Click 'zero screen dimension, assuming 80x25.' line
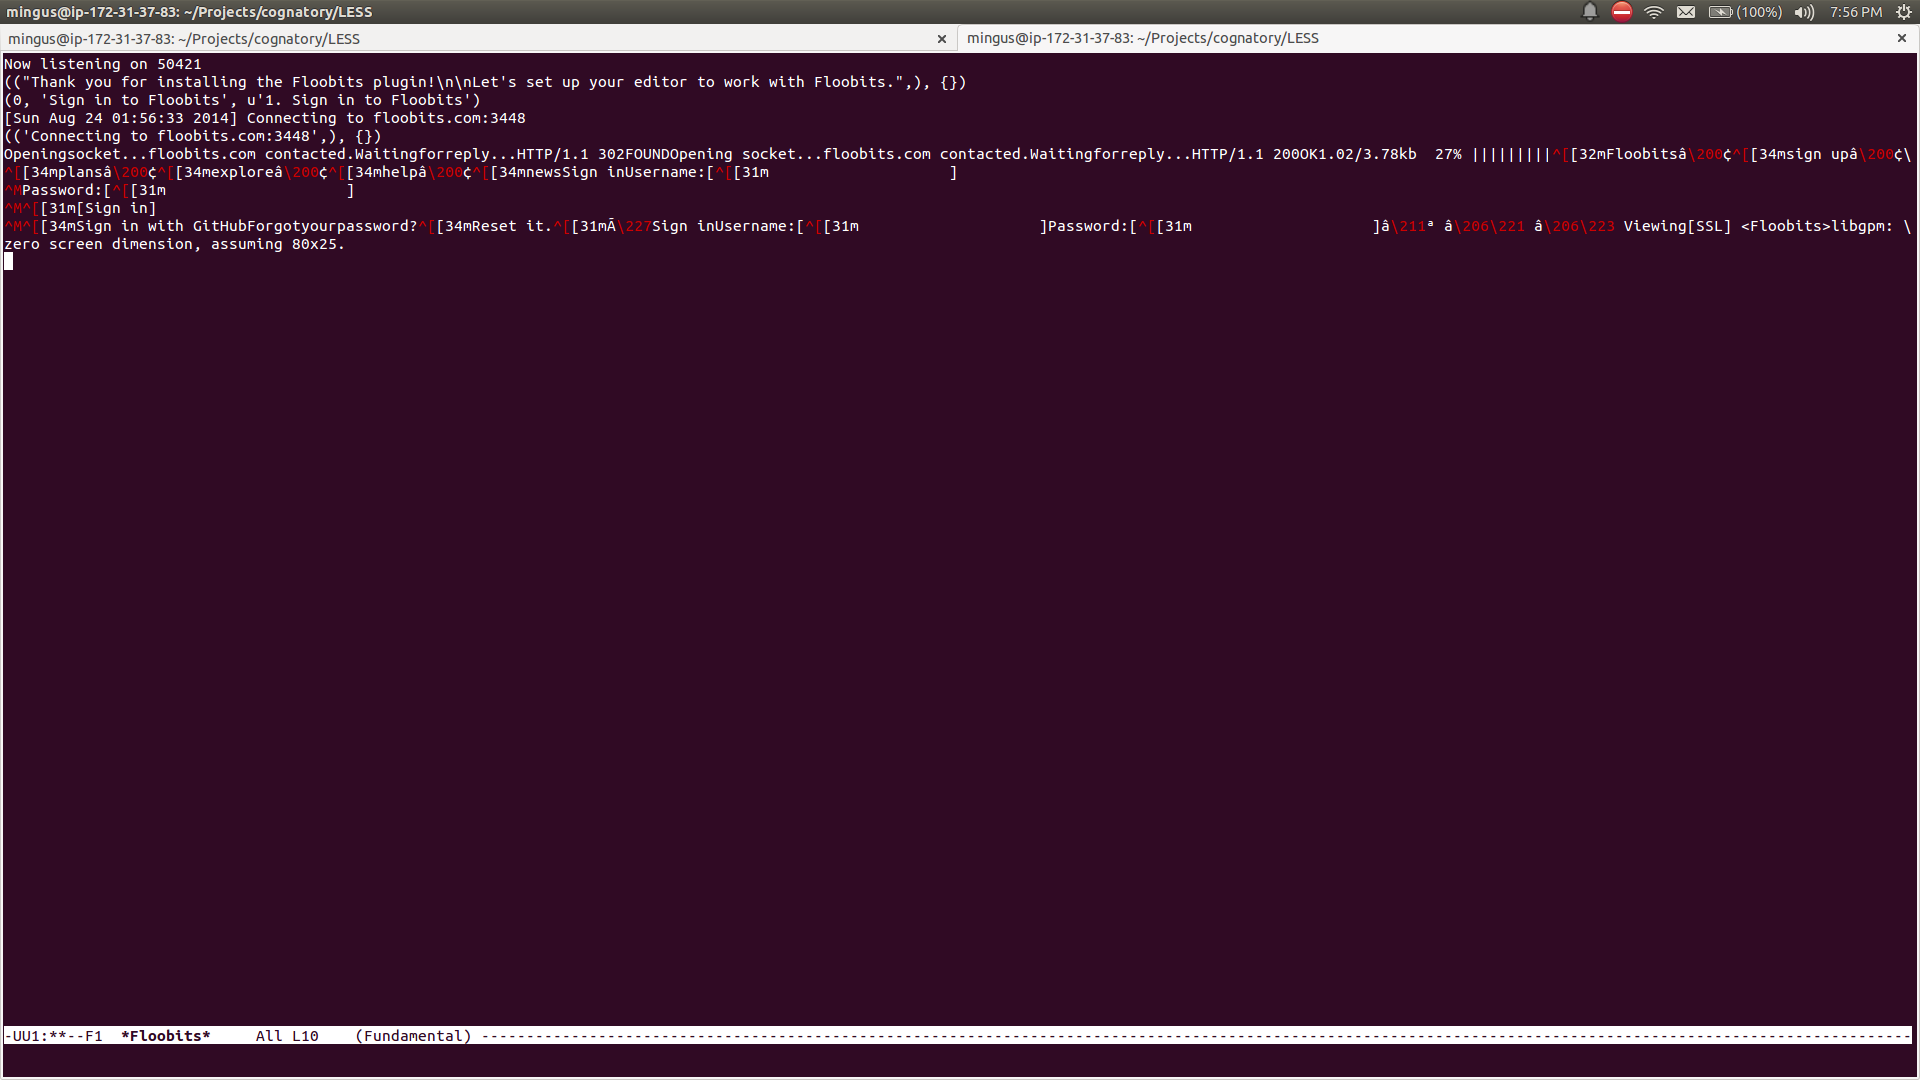The image size is (1920, 1080). (174, 244)
